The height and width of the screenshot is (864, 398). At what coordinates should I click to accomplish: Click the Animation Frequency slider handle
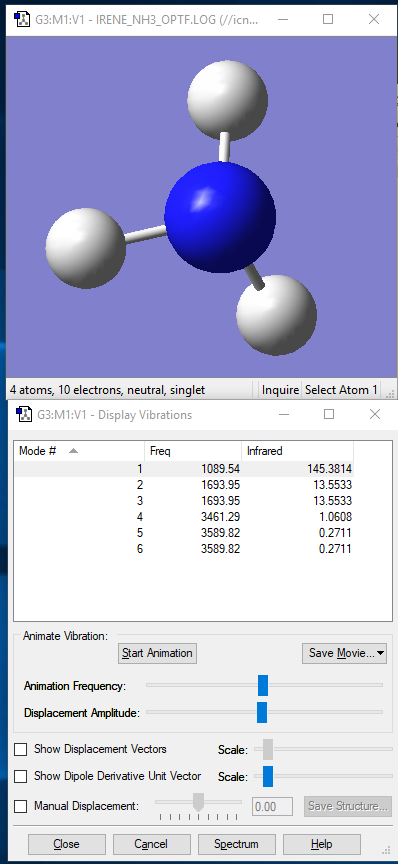263,685
